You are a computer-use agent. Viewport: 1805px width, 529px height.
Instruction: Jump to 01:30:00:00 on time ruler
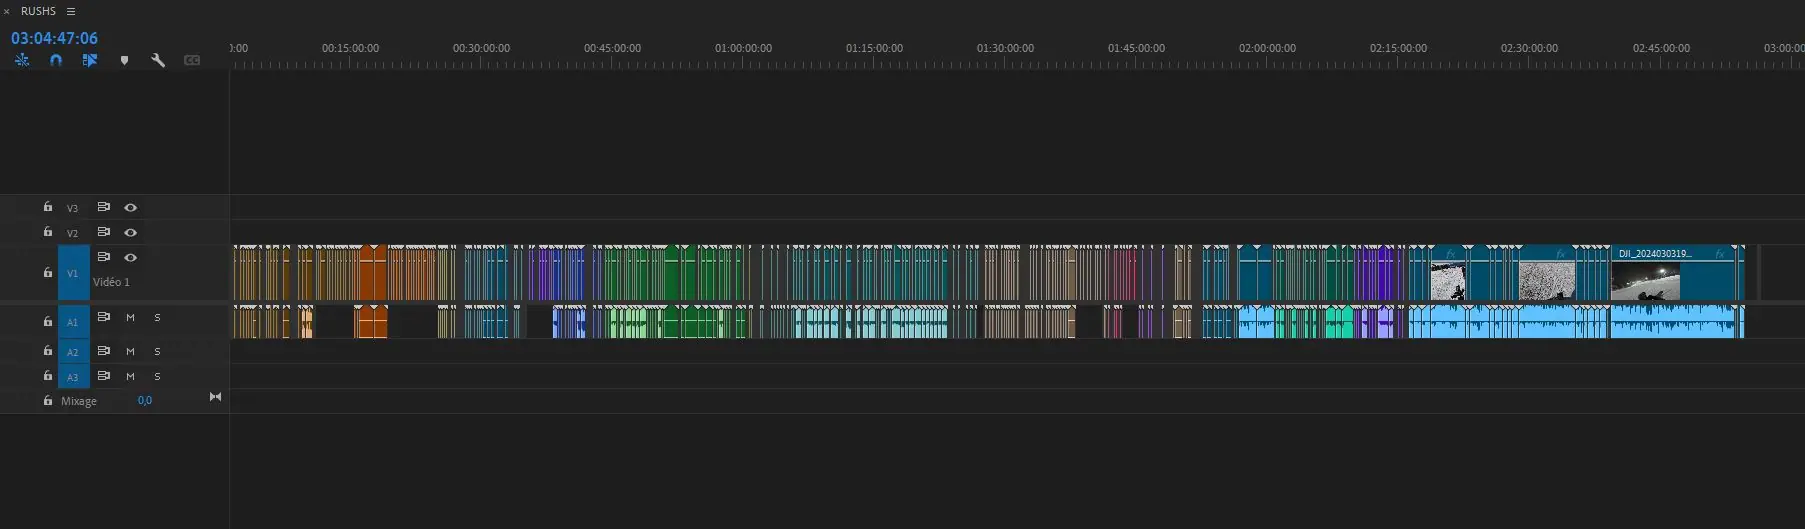coord(1005,48)
